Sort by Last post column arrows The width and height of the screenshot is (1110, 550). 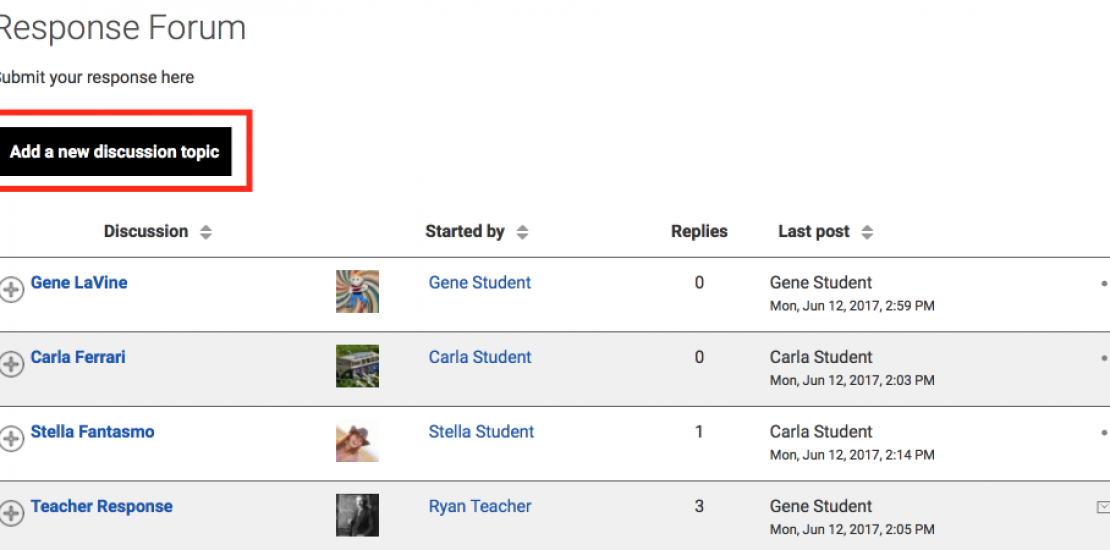(x=867, y=232)
